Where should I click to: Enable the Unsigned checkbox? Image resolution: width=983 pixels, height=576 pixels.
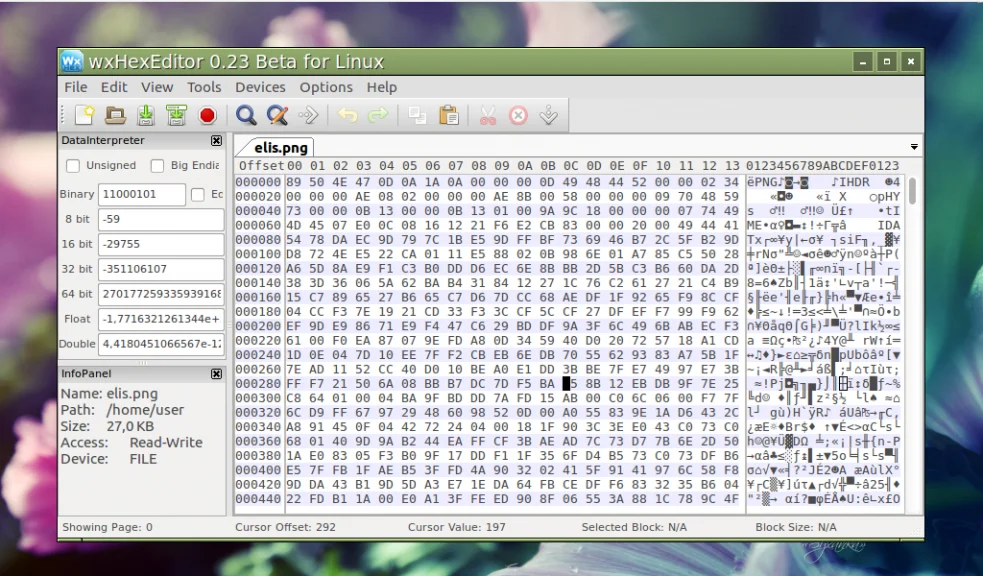click(73, 165)
